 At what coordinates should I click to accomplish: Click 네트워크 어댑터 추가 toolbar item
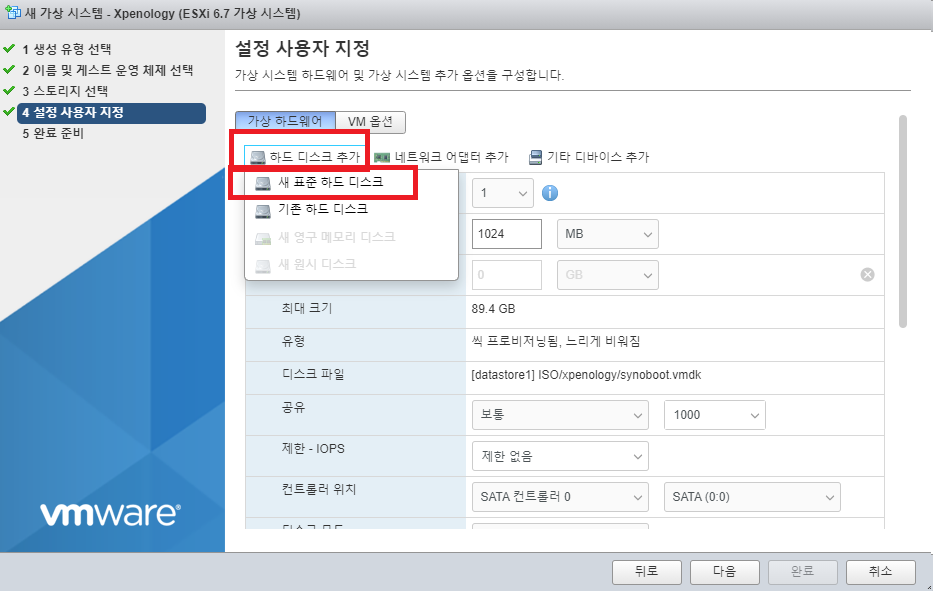(441, 157)
